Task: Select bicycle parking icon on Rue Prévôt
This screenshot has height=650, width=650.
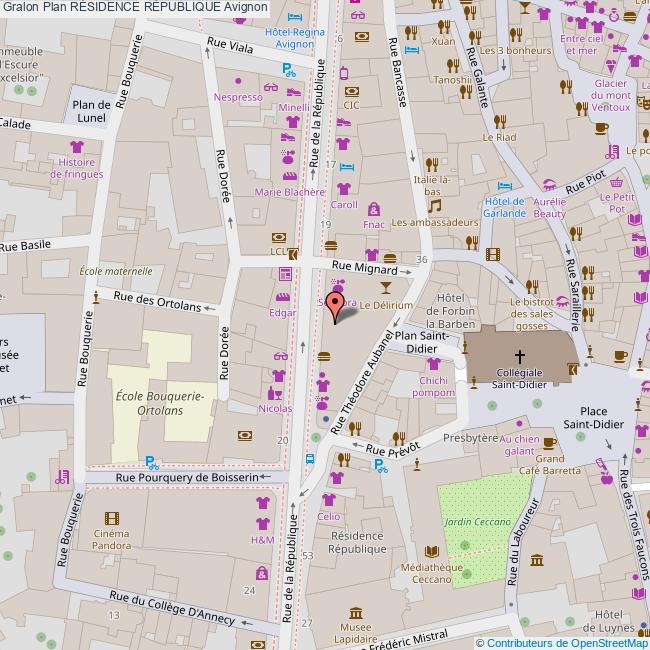Action: tap(381, 466)
